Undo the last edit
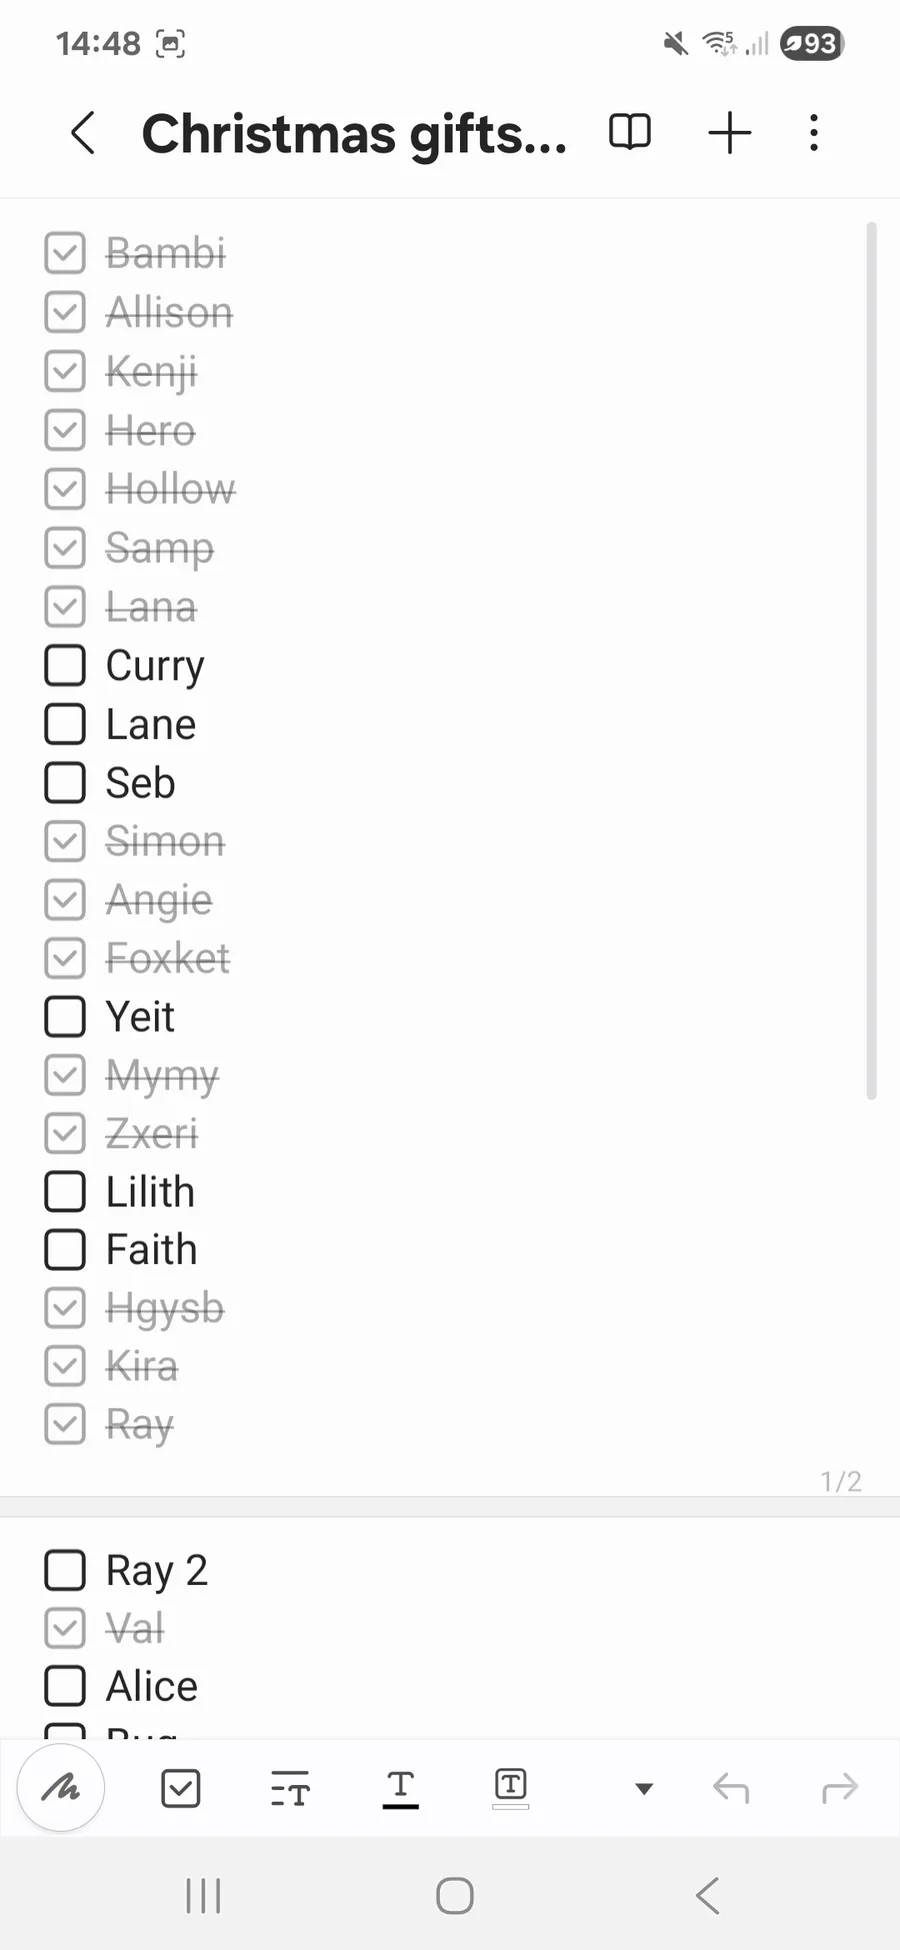Screen dimensions: 900x1950 (x=731, y=1788)
